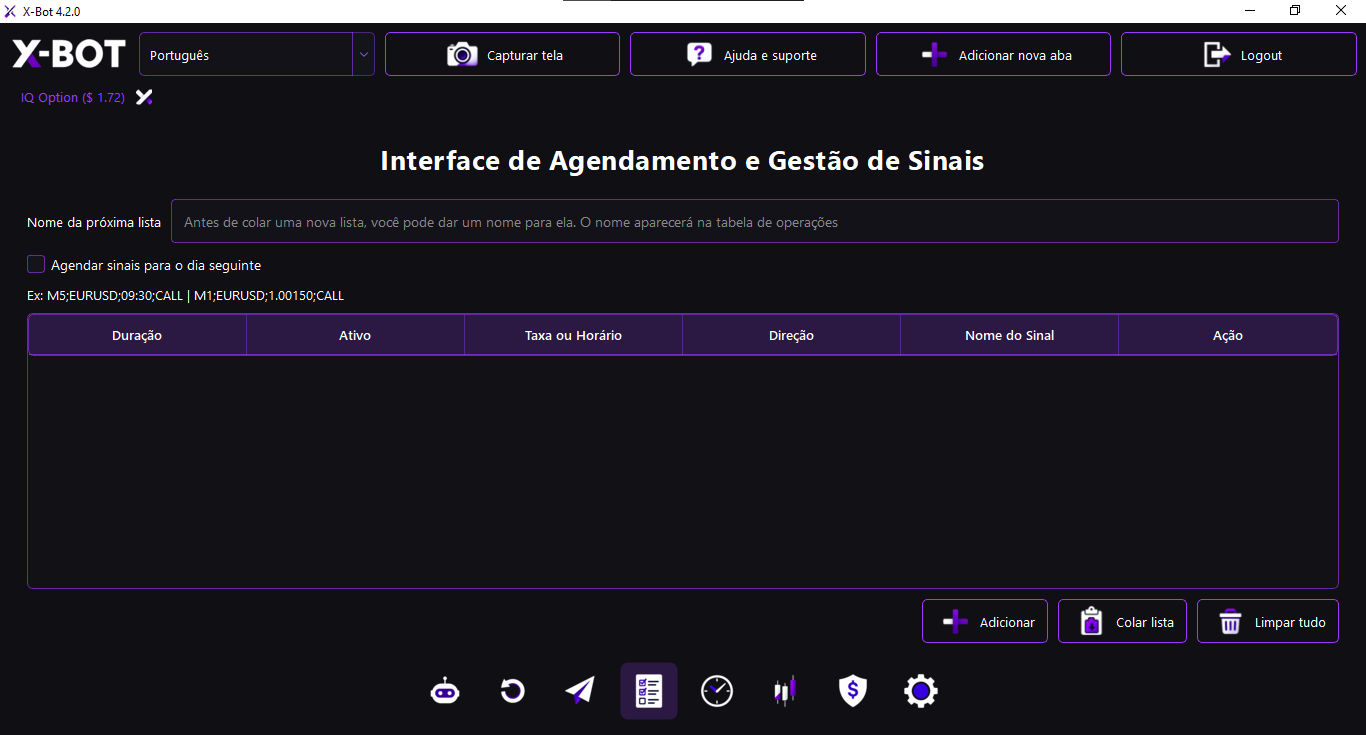This screenshot has height=735, width=1366.
Task: Click the circular refresh arrow icon
Action: click(513, 691)
